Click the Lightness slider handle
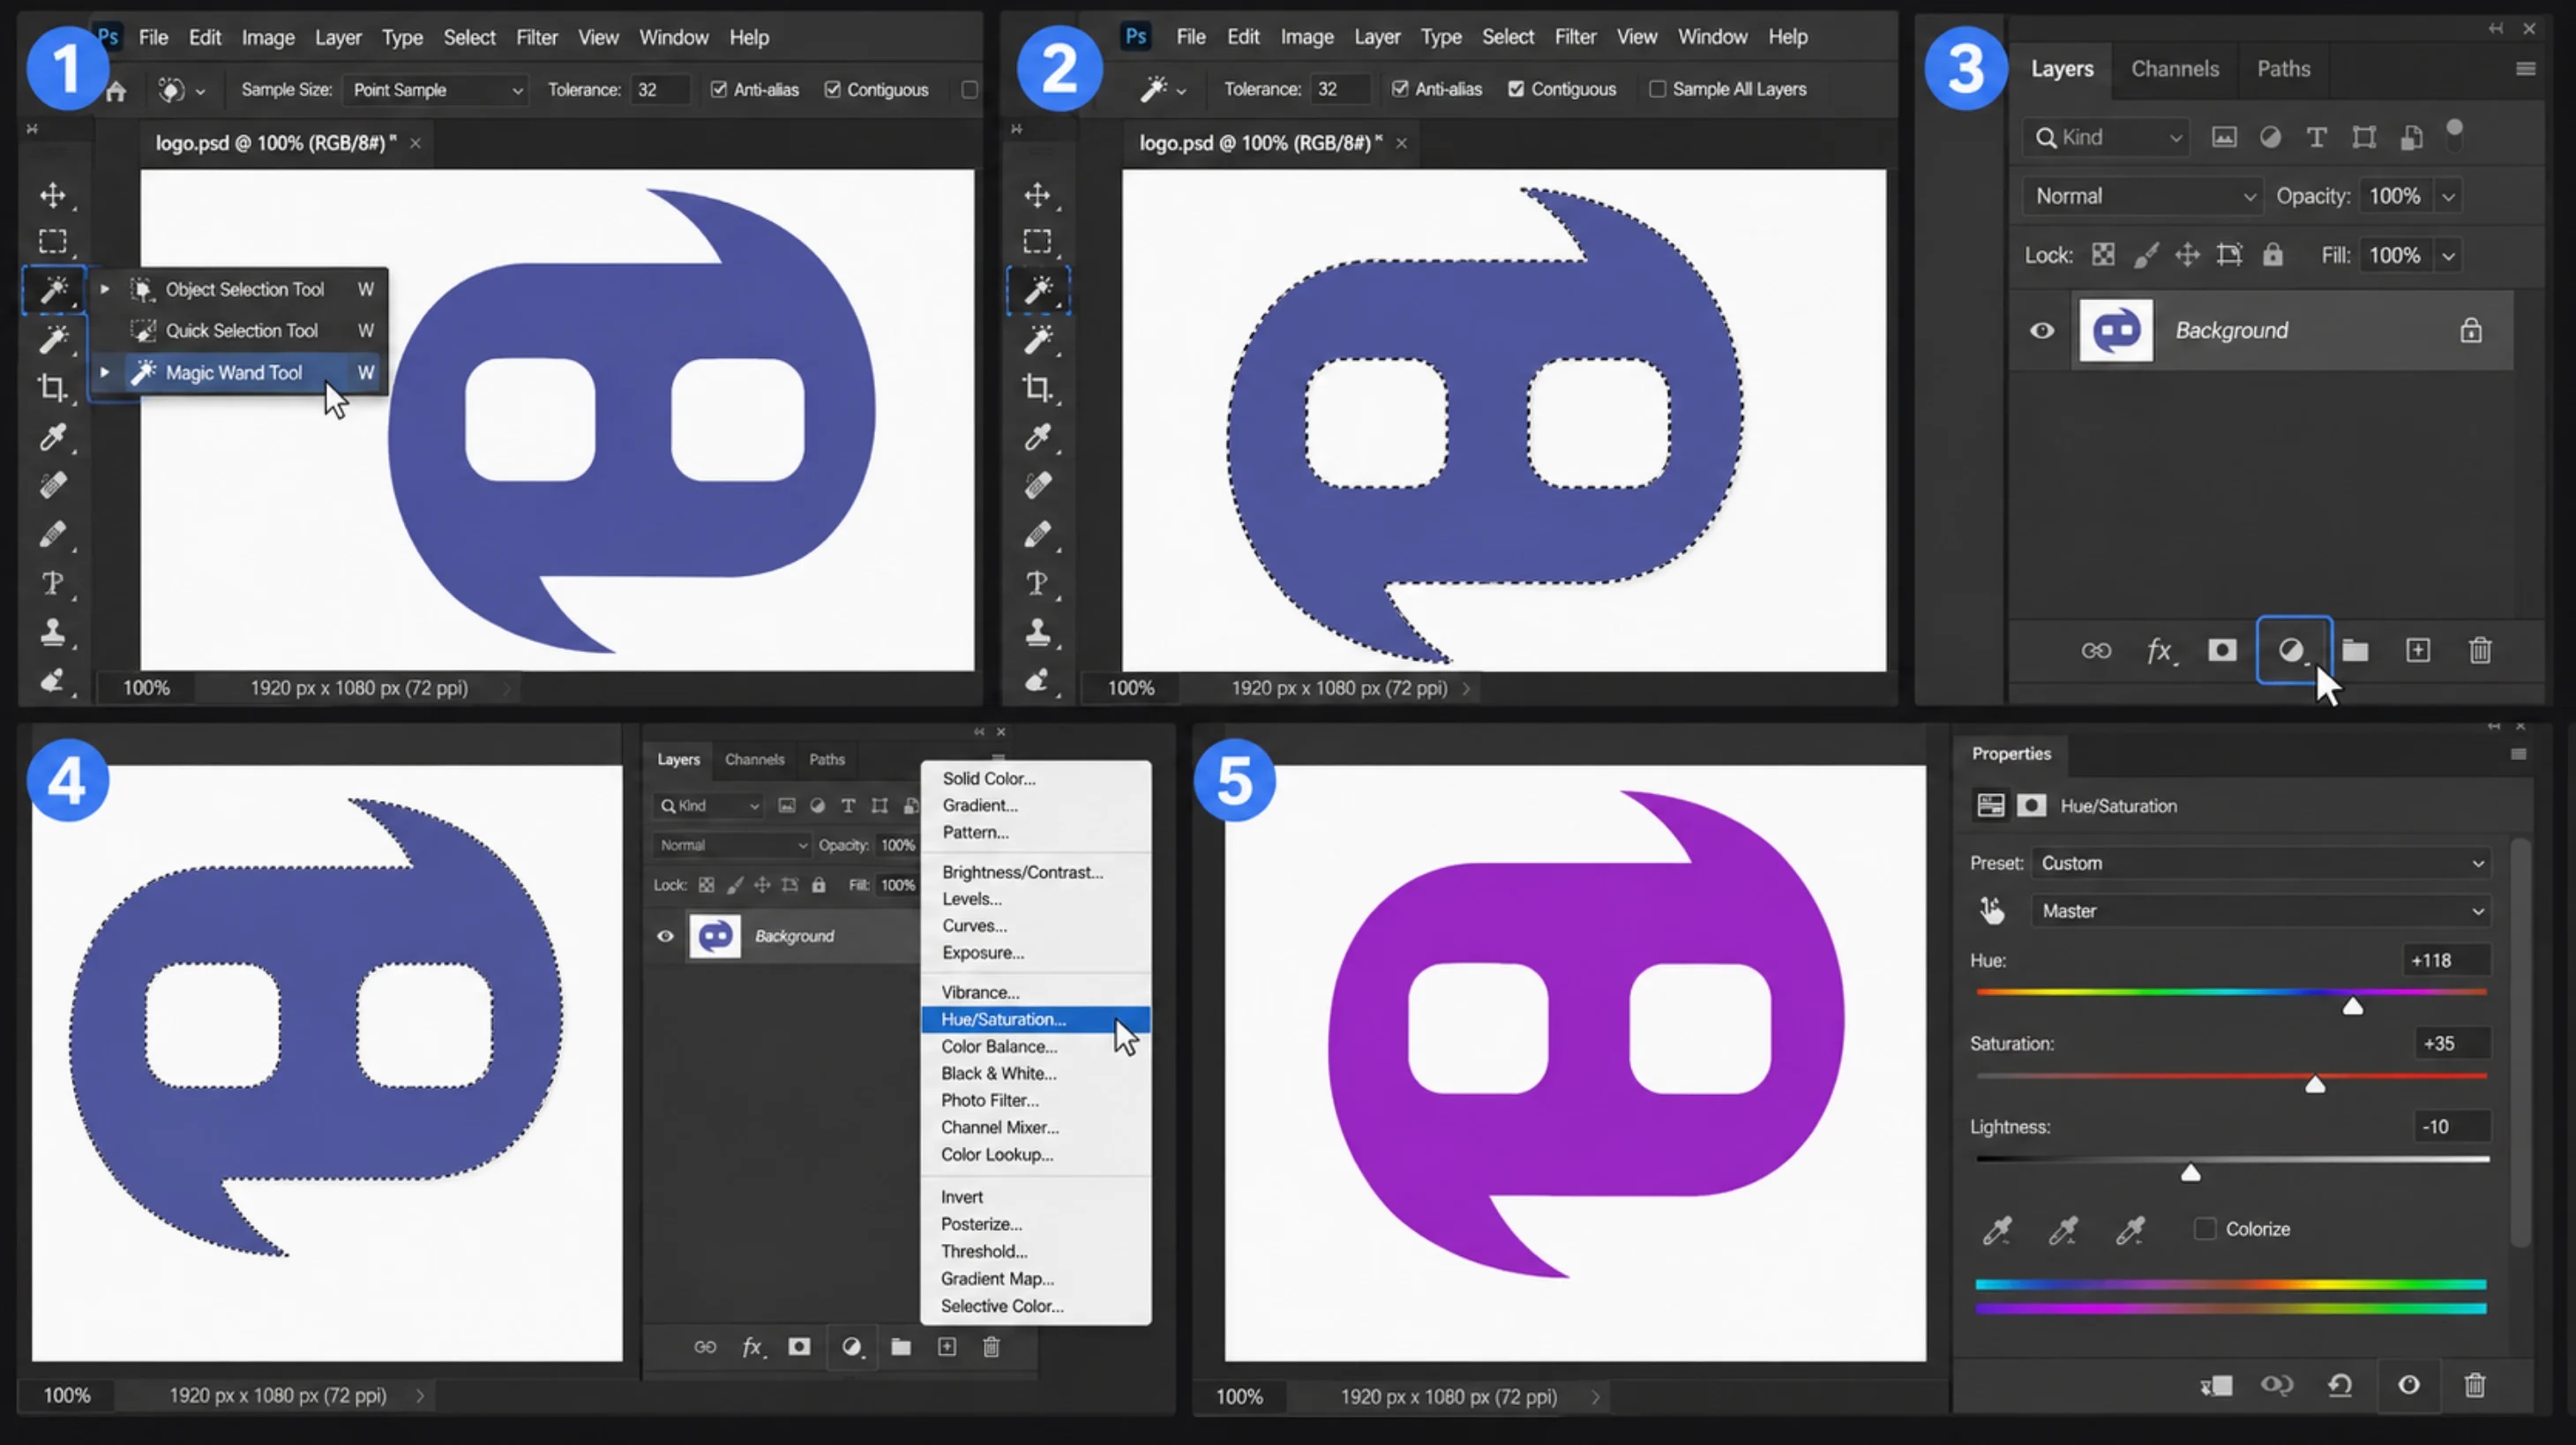 pyautogui.click(x=2190, y=1172)
